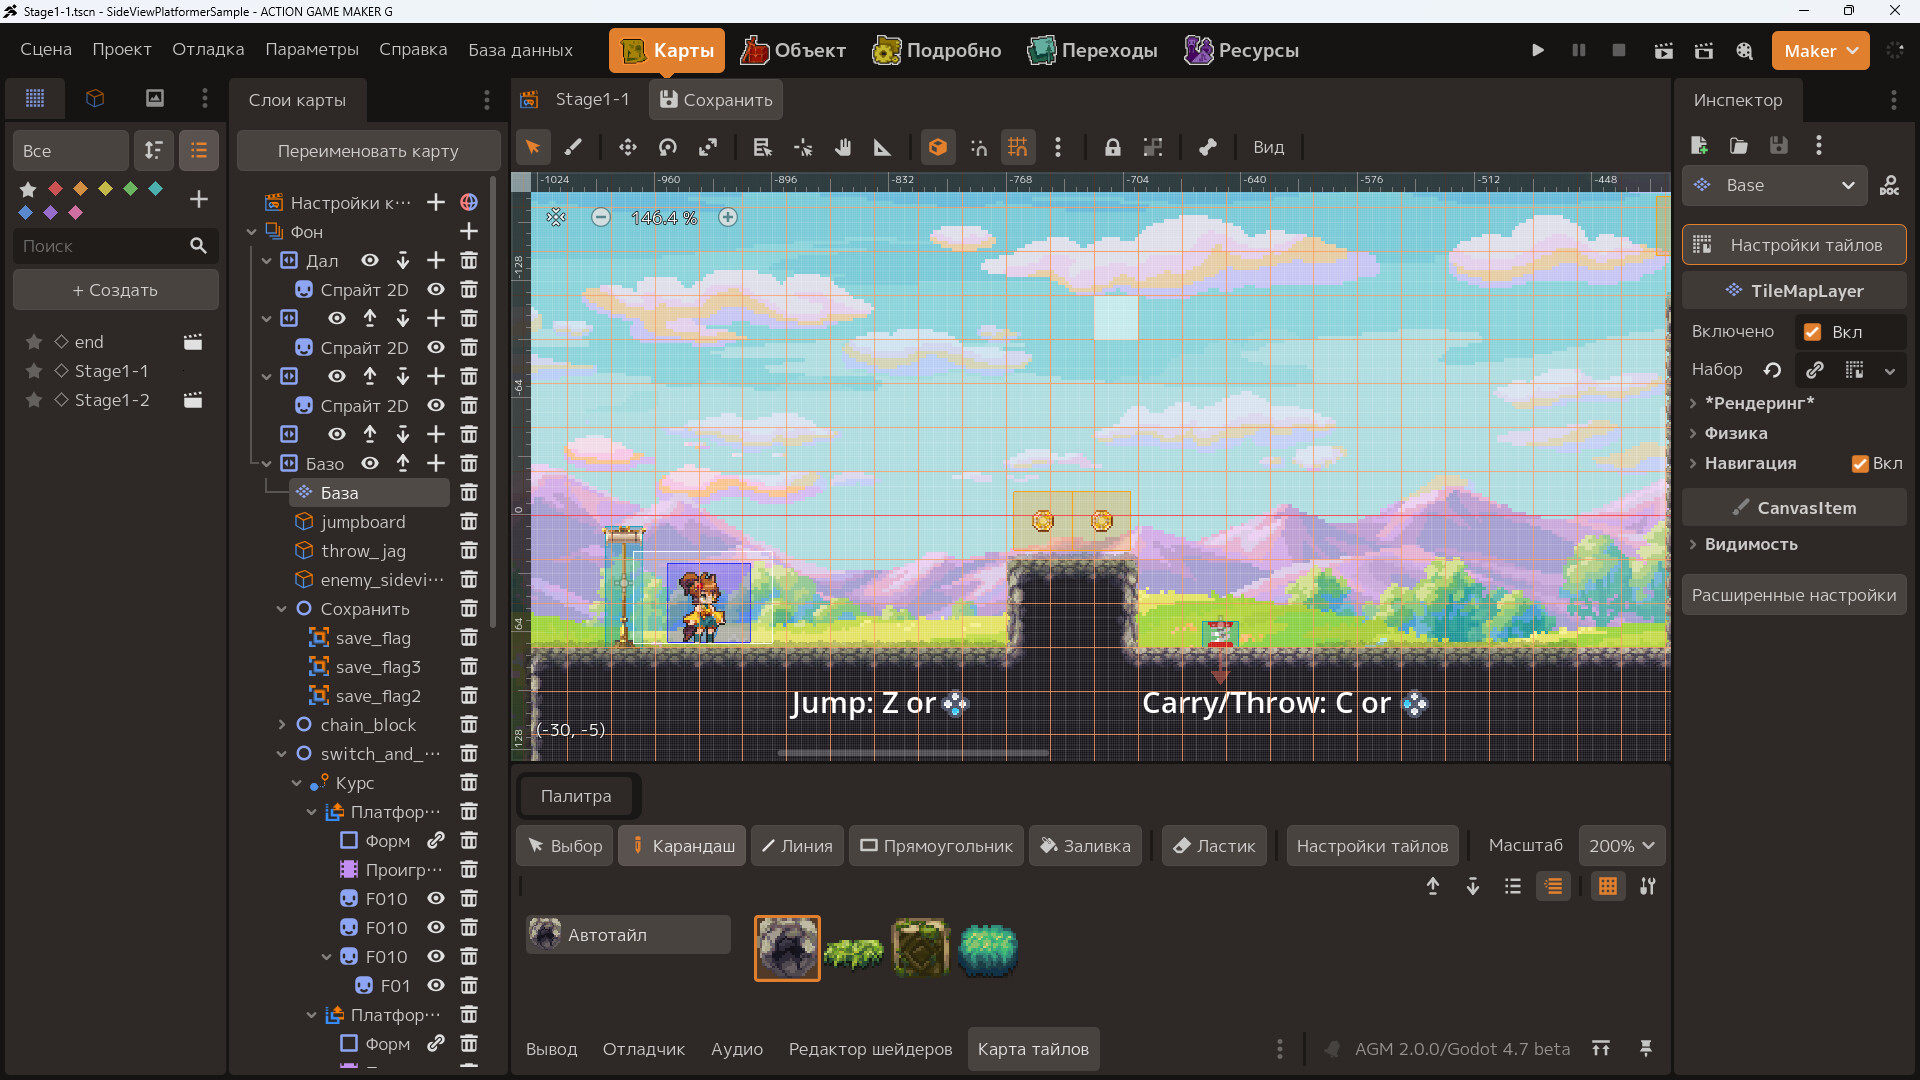1920x1080 pixels.
Task: Collapse the Сохранить tree group
Action: (x=281, y=609)
